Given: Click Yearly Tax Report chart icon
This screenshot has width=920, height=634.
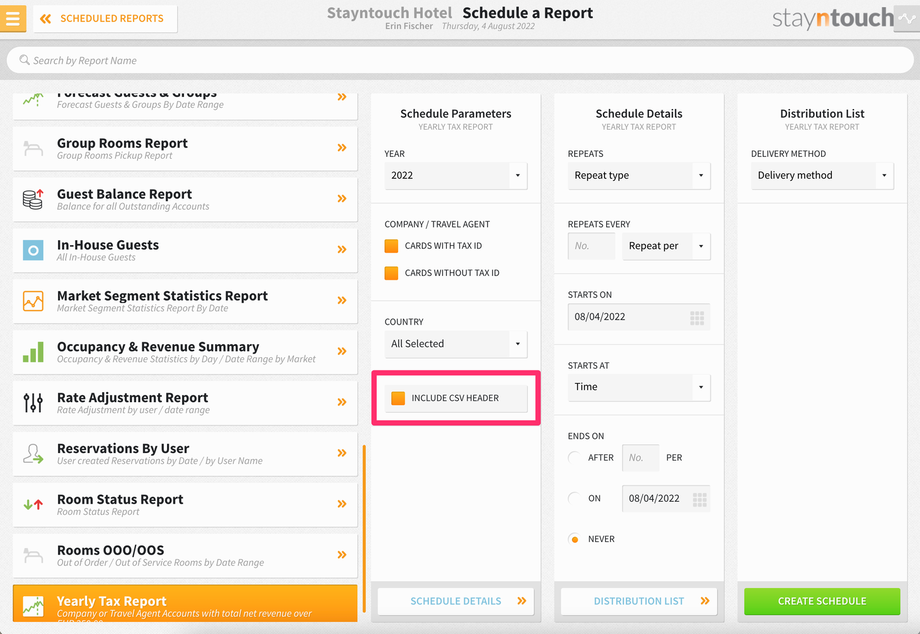Looking at the screenshot, I should tap(33, 606).
